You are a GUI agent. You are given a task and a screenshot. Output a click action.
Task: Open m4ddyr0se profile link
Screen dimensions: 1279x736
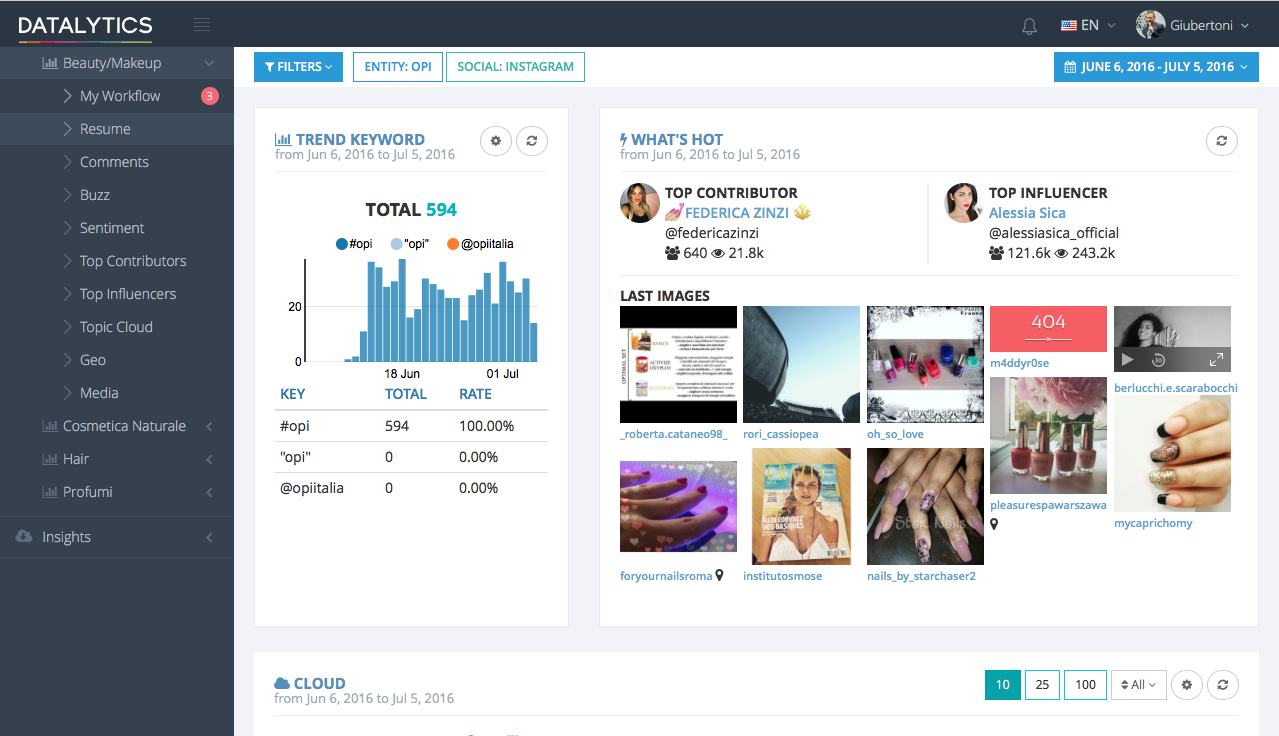click(x=1020, y=363)
